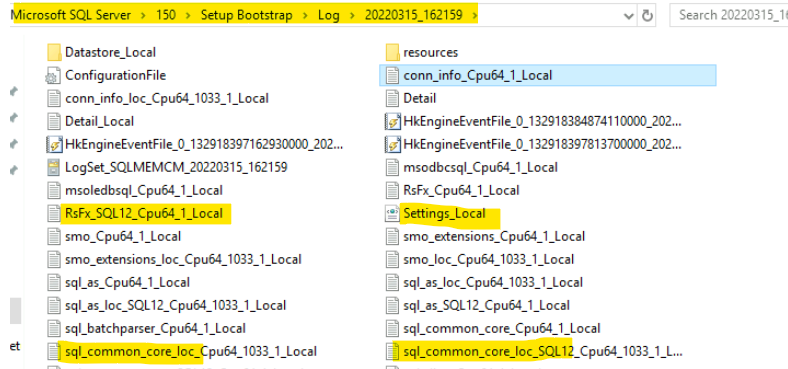Go to Microsoft SQL Server in address path

click(71, 16)
